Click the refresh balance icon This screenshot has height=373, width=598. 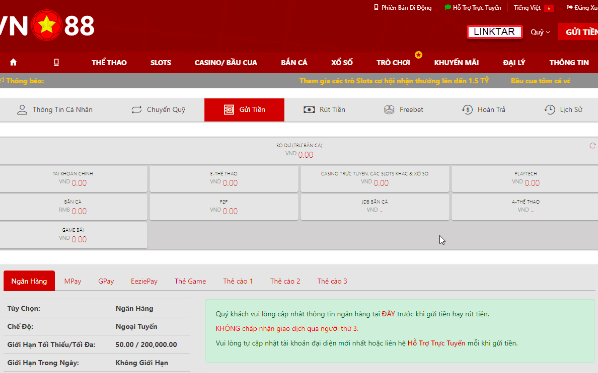click(x=592, y=146)
